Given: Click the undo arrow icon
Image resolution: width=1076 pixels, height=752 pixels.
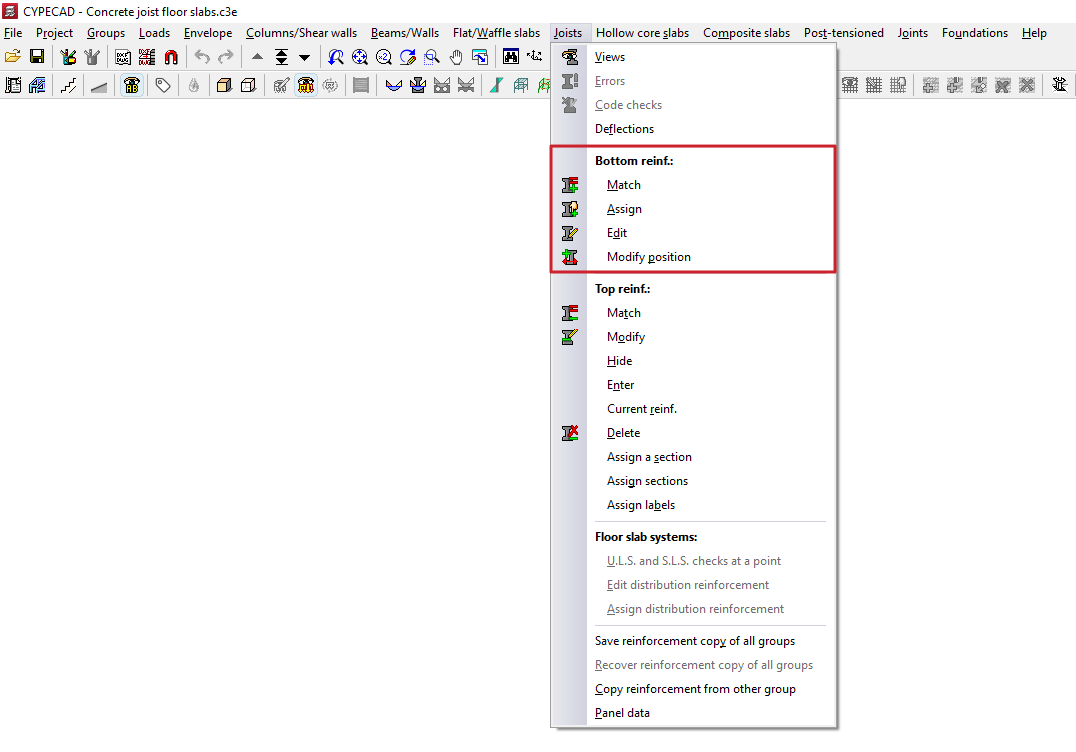Looking at the screenshot, I should [202, 57].
